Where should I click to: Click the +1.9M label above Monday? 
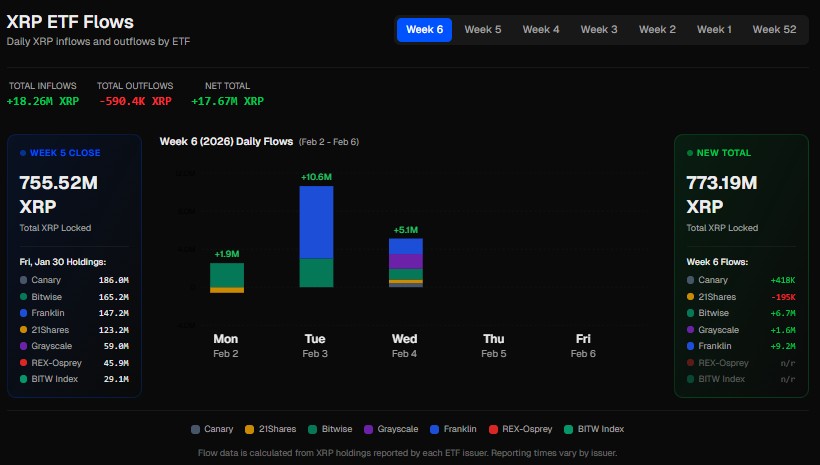pyautogui.click(x=227, y=254)
